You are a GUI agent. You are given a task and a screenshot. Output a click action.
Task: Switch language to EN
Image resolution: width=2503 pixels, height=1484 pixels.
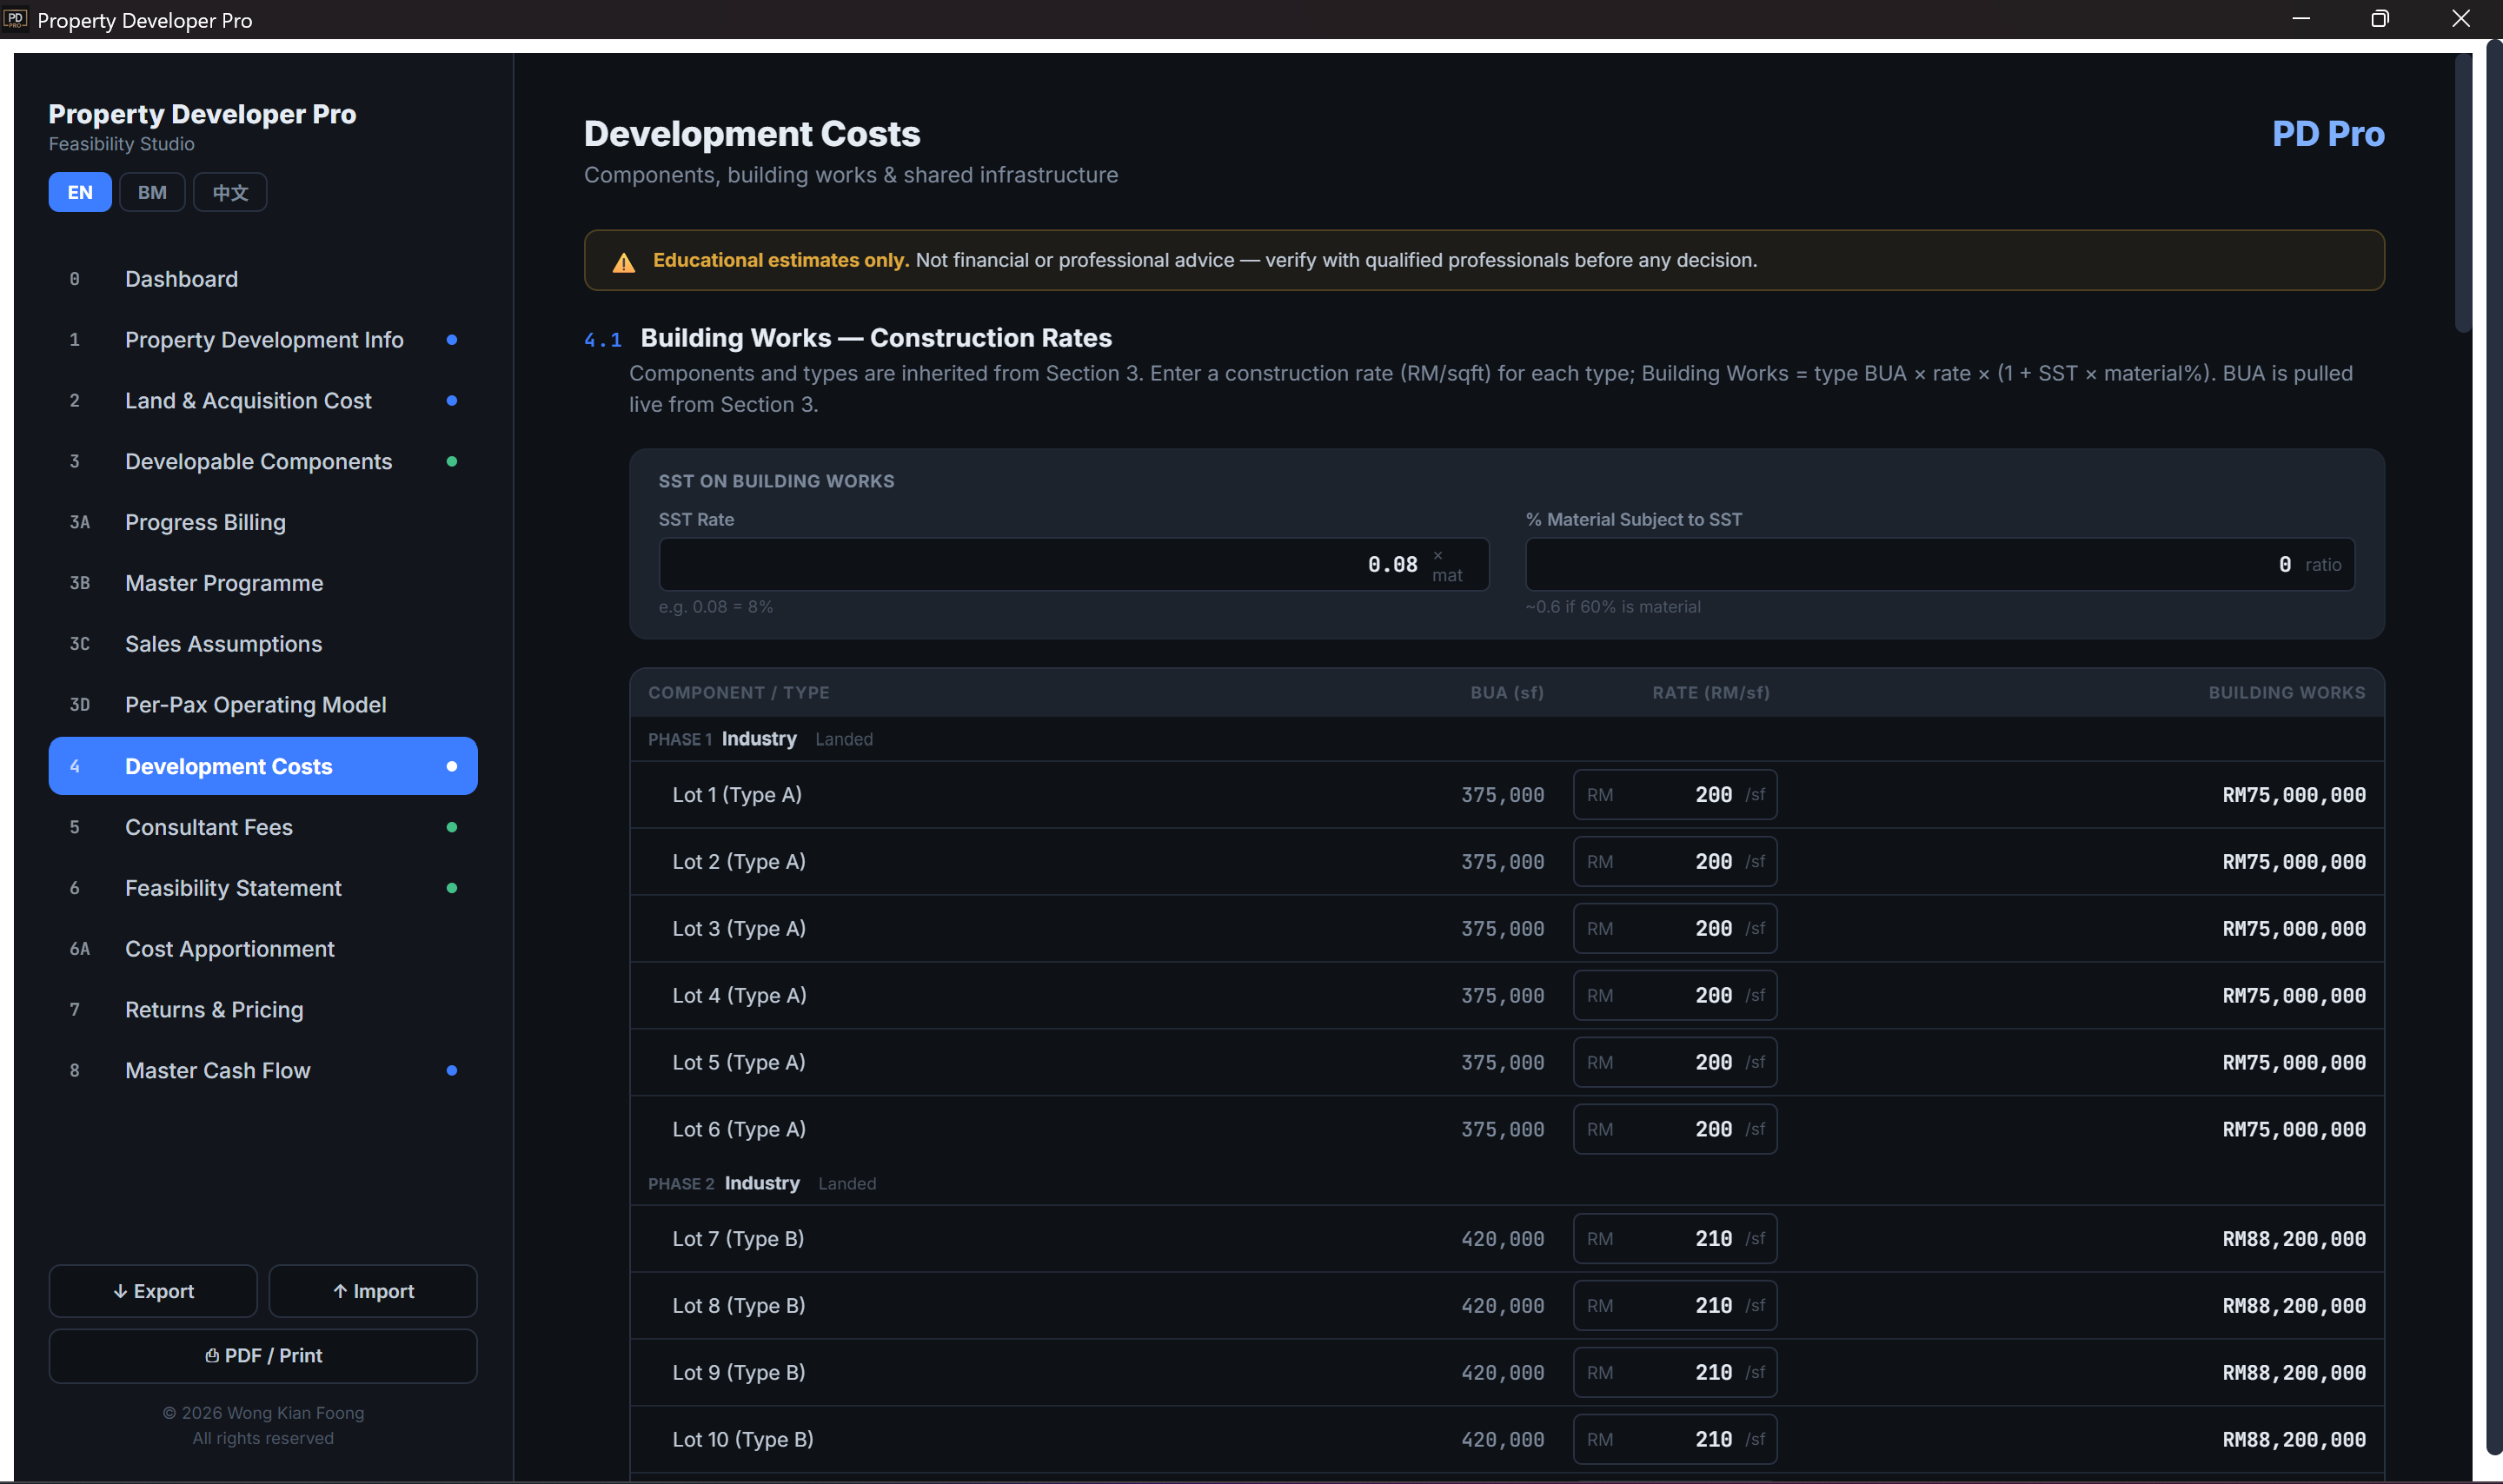(x=80, y=192)
